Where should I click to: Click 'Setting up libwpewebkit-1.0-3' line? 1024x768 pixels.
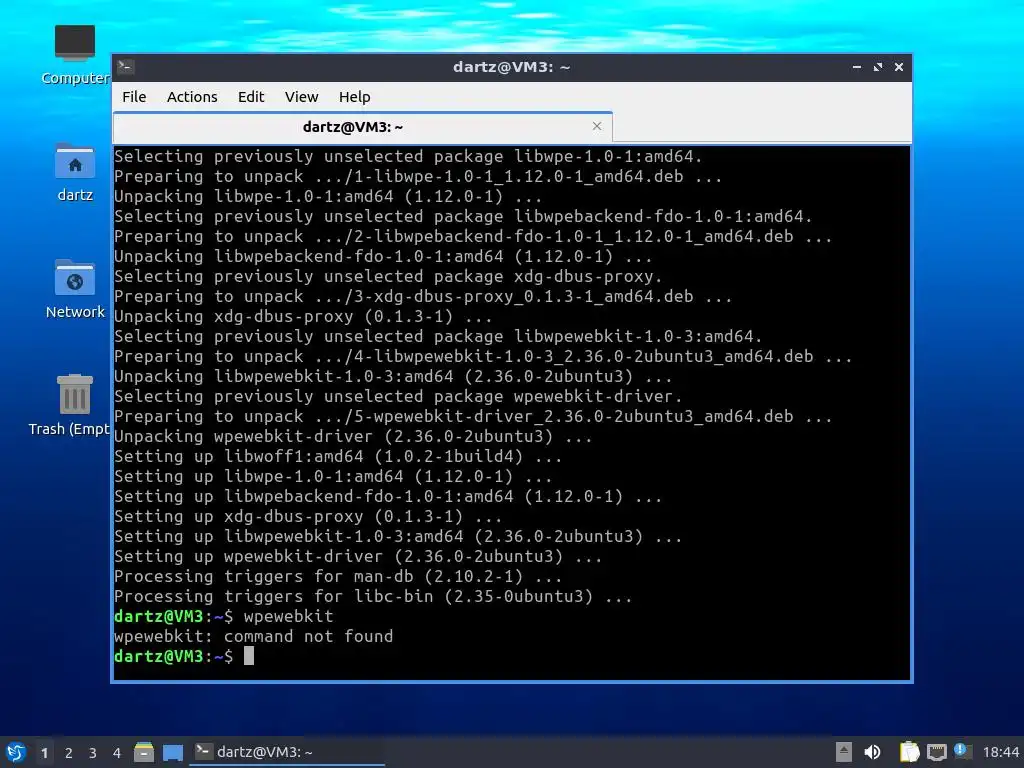pos(398,536)
